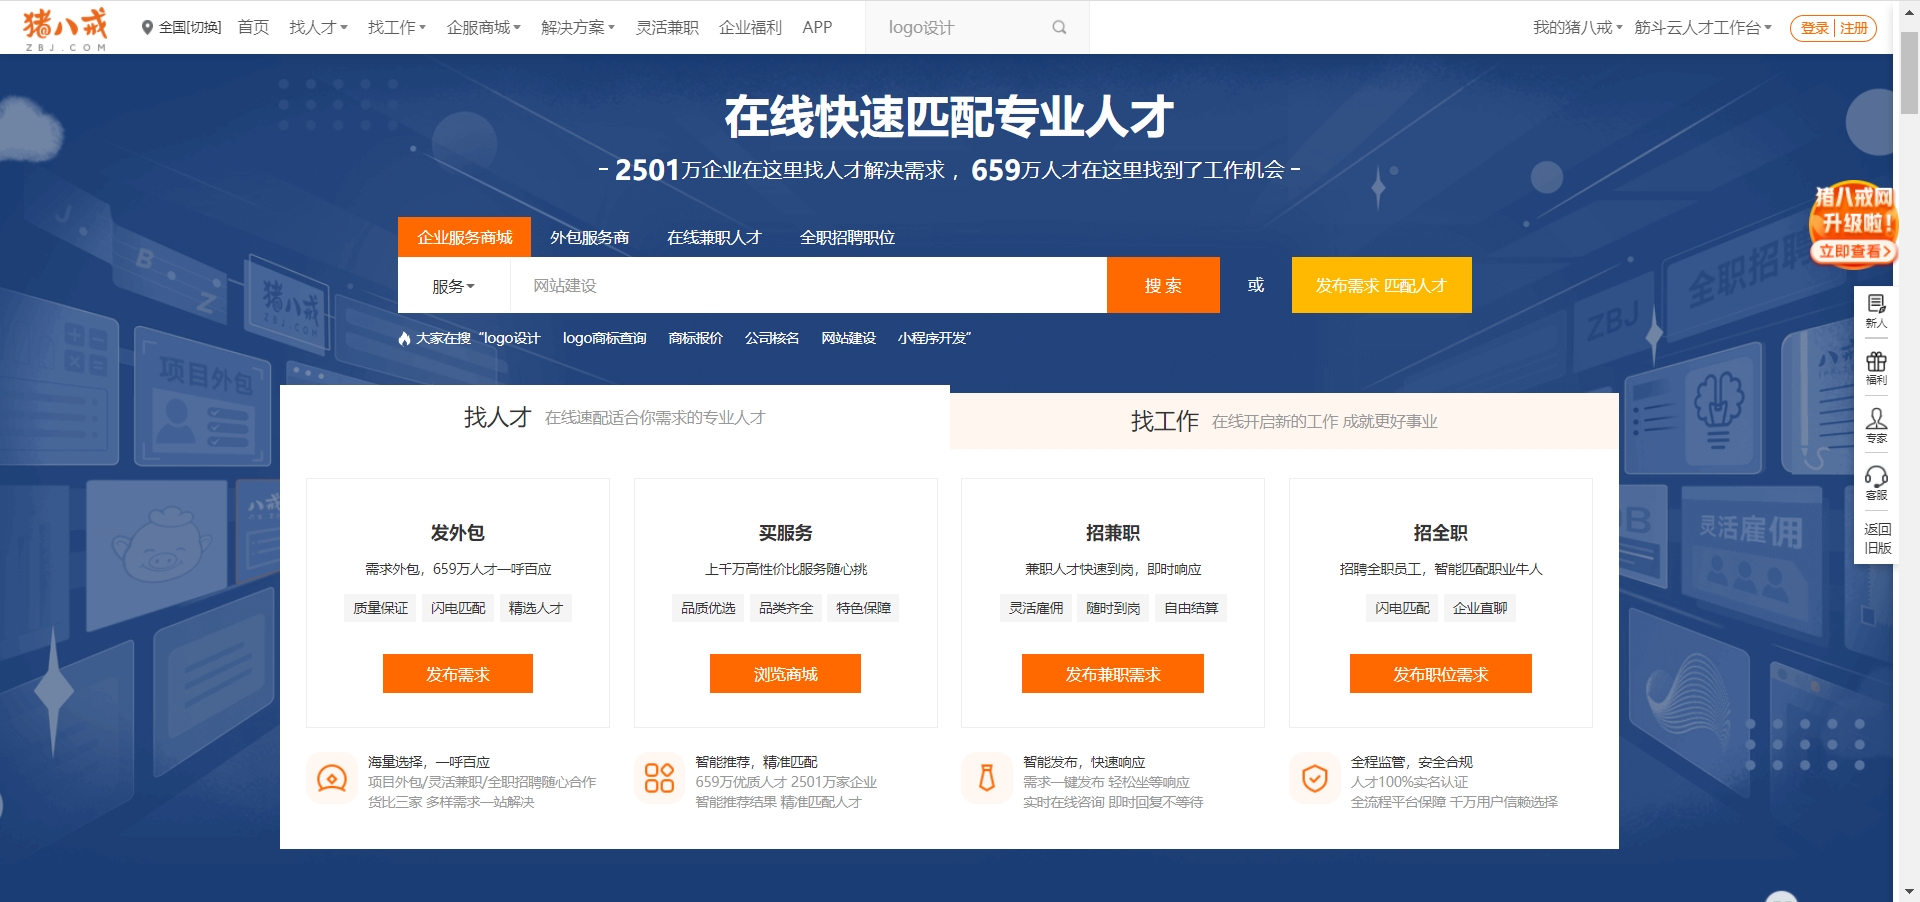The height and width of the screenshot is (902, 1920).
Task: Click the 猪八戒 ZBJ.COM logo
Action: pos(66,29)
